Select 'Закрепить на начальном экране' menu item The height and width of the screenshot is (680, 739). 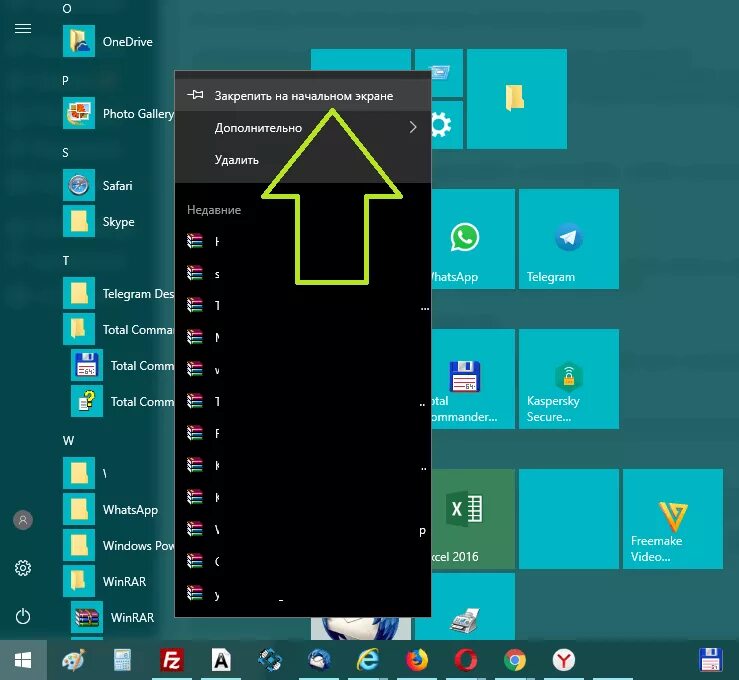click(303, 96)
